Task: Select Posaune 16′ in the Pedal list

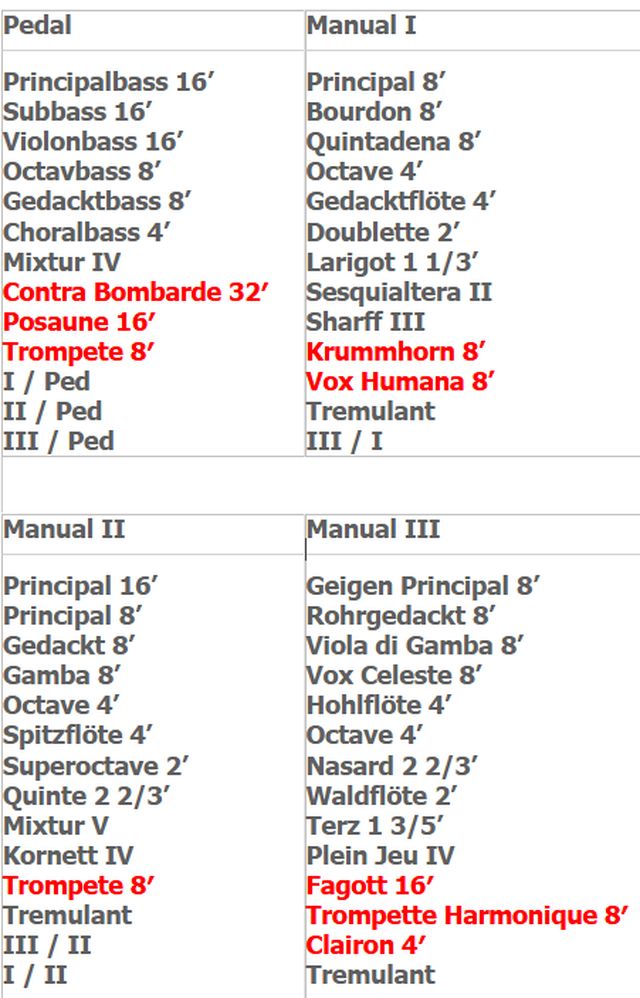Action: [80, 322]
